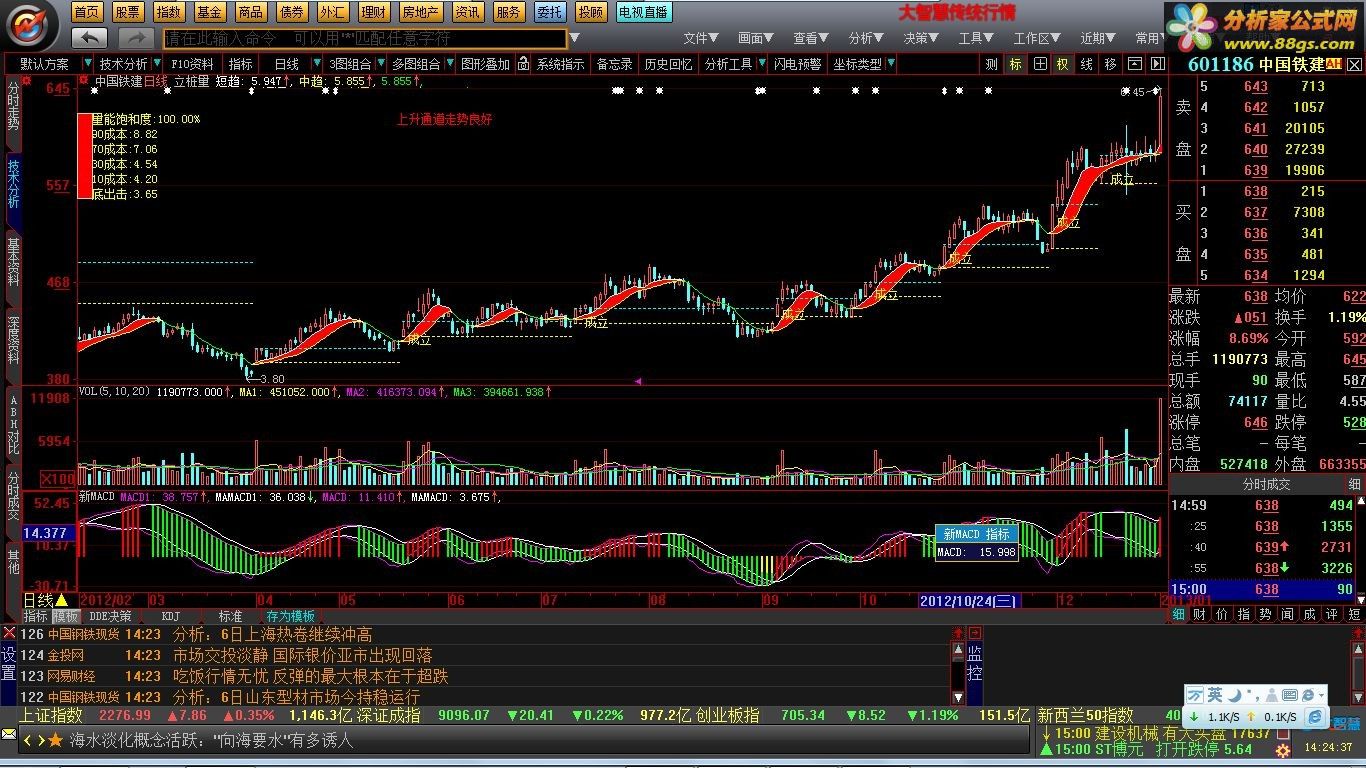Click the 评 tab under quote panel
1366x768 pixels.
tap(1332, 614)
